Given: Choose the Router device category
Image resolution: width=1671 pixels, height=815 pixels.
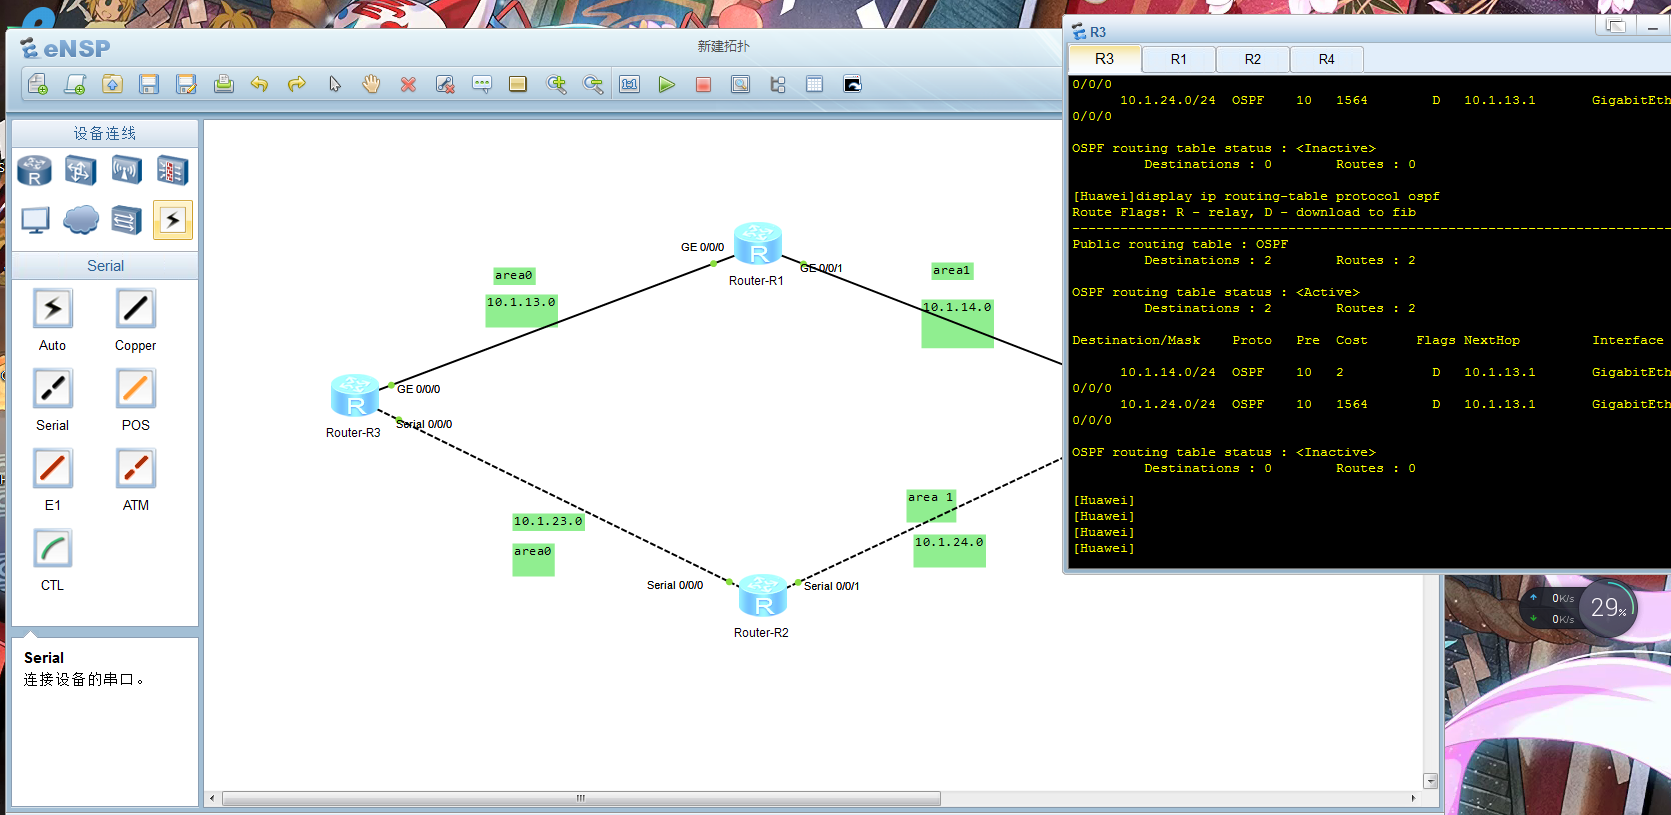Looking at the screenshot, I should [35, 171].
